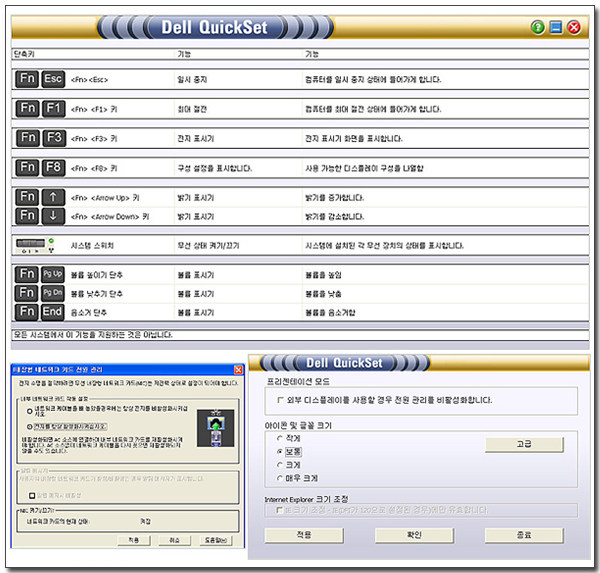Click 적용 in the network card power window

[x=134, y=540]
